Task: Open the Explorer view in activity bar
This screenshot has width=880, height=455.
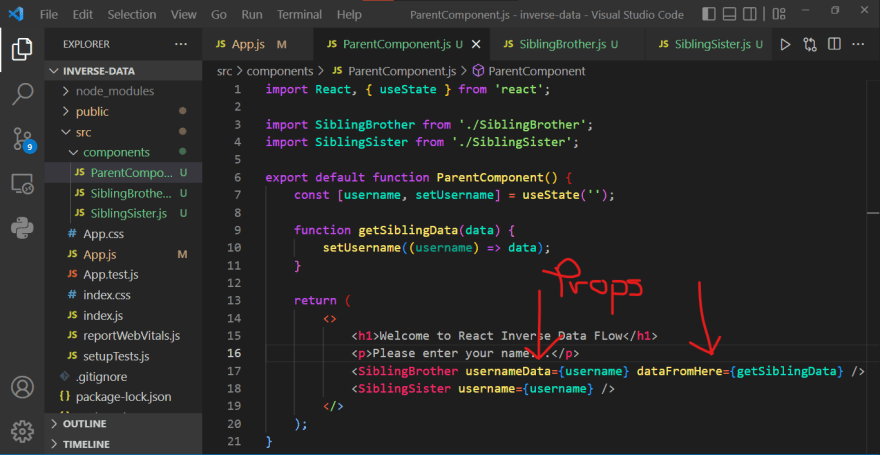Action: click(22, 49)
